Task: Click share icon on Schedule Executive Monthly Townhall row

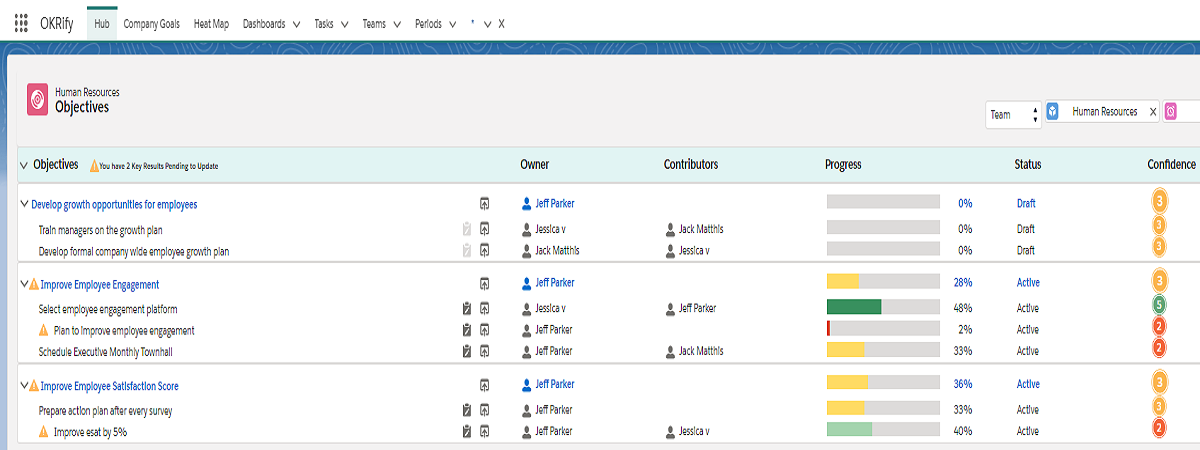Action: pos(485,351)
